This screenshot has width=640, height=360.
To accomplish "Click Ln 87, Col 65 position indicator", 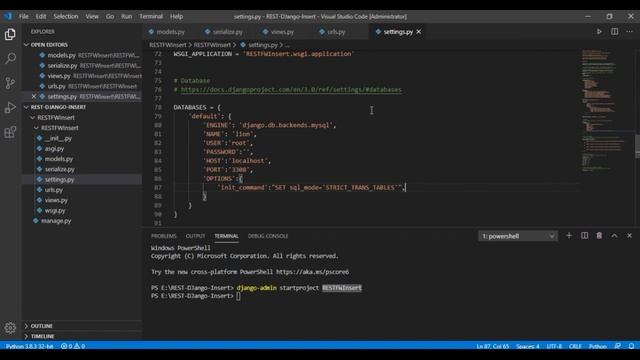I will point(493,346).
